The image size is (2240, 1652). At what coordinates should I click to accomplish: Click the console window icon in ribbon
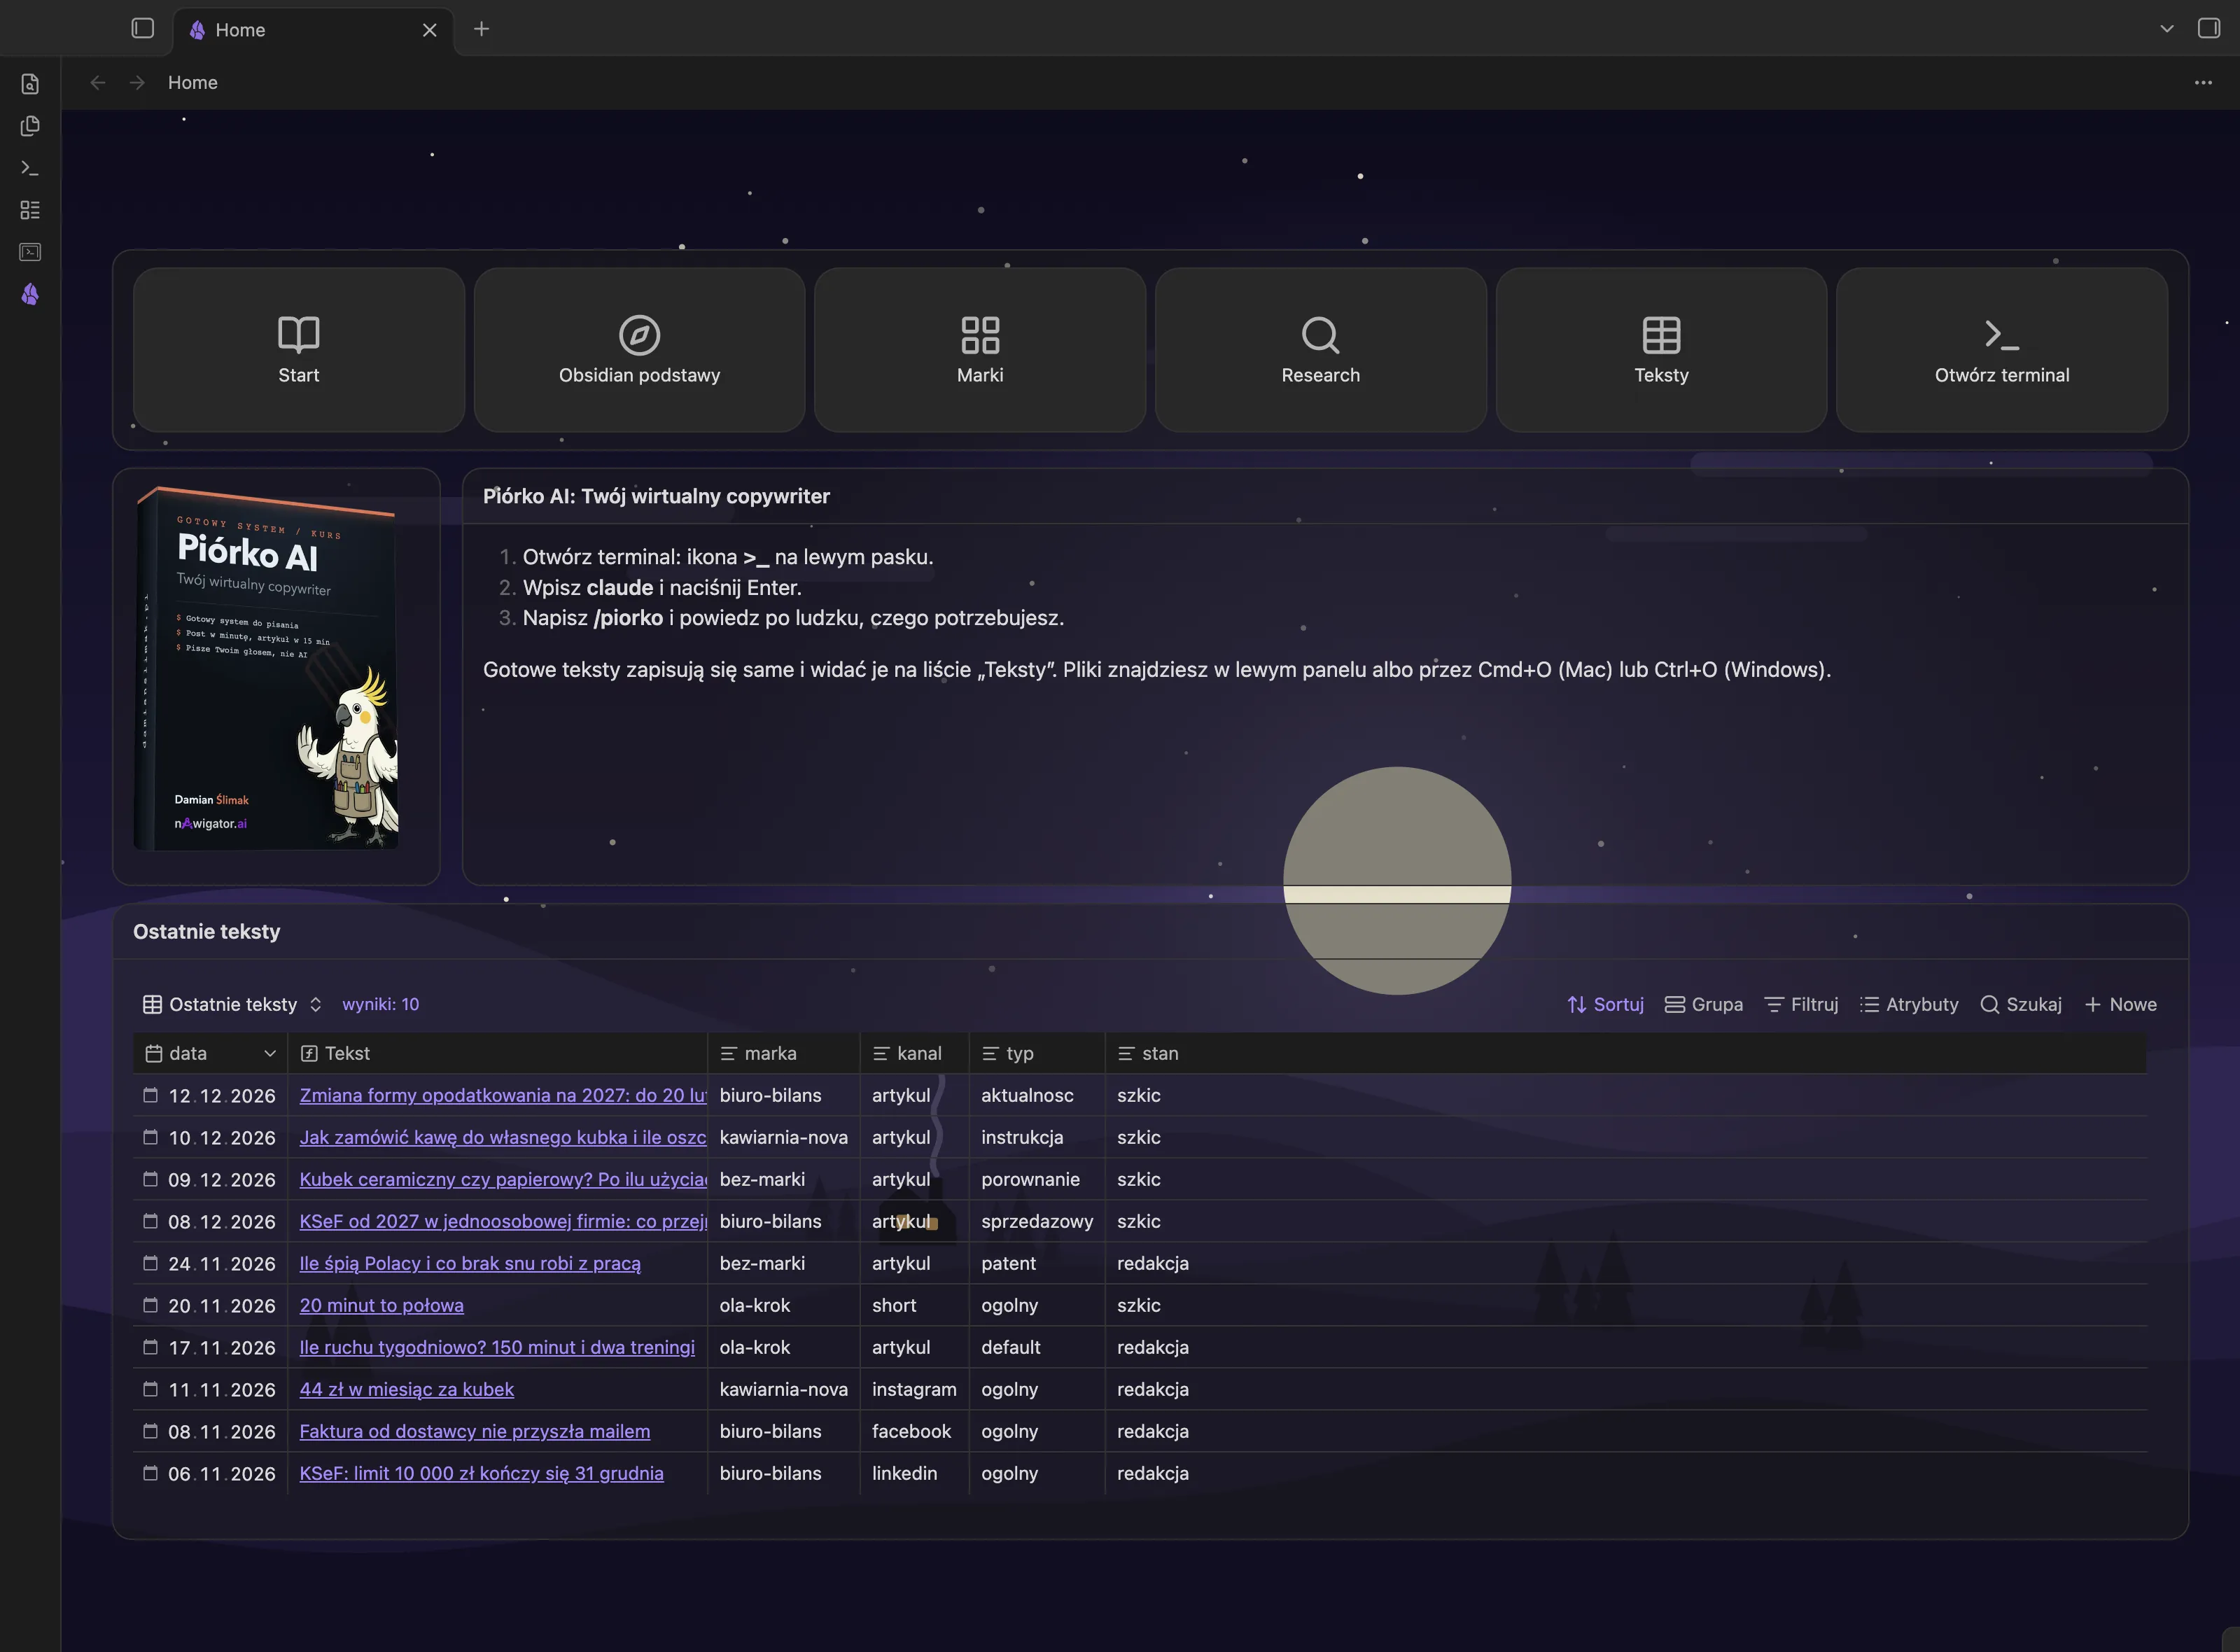(x=30, y=252)
